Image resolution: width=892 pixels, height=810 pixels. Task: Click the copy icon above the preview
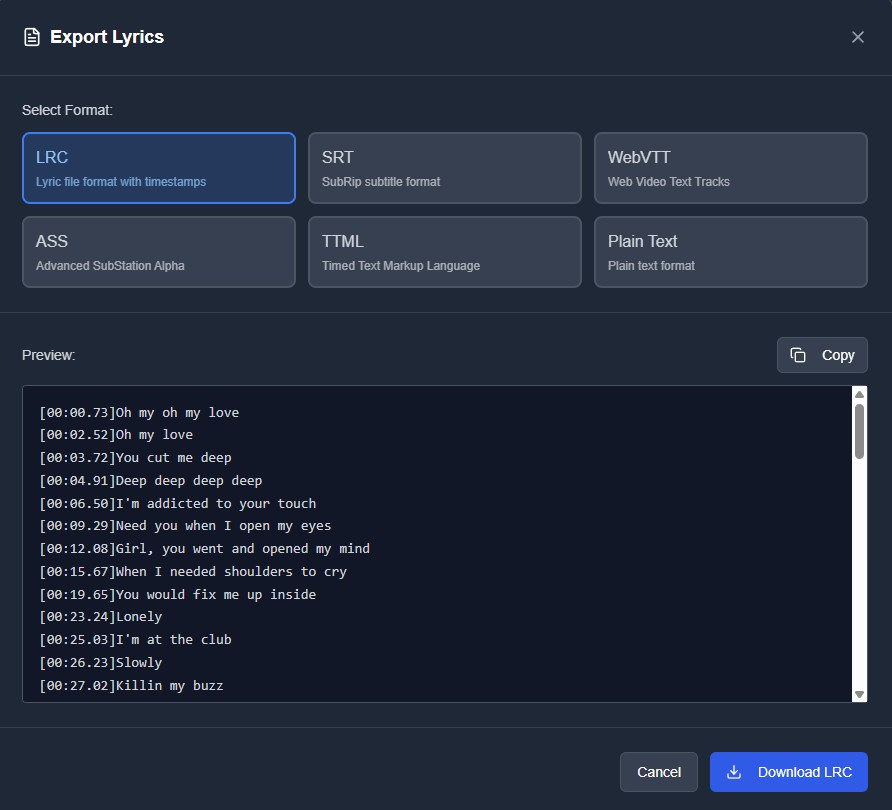coord(798,355)
